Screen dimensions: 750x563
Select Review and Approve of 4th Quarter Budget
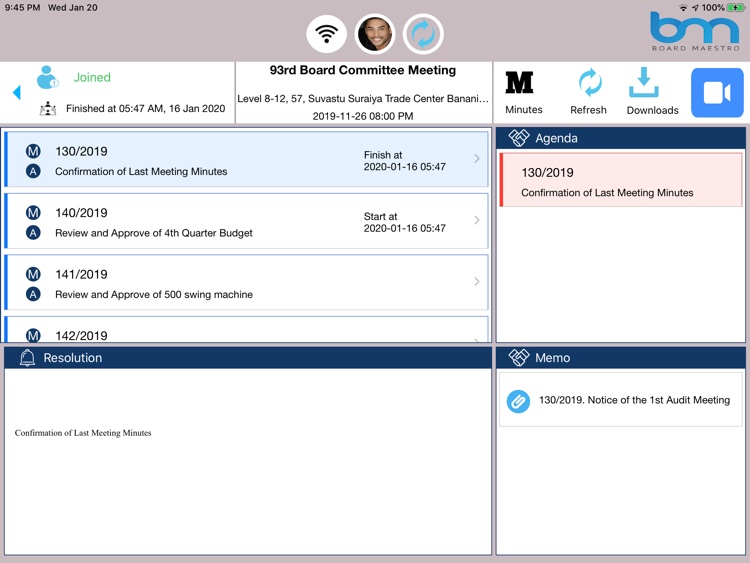246,221
